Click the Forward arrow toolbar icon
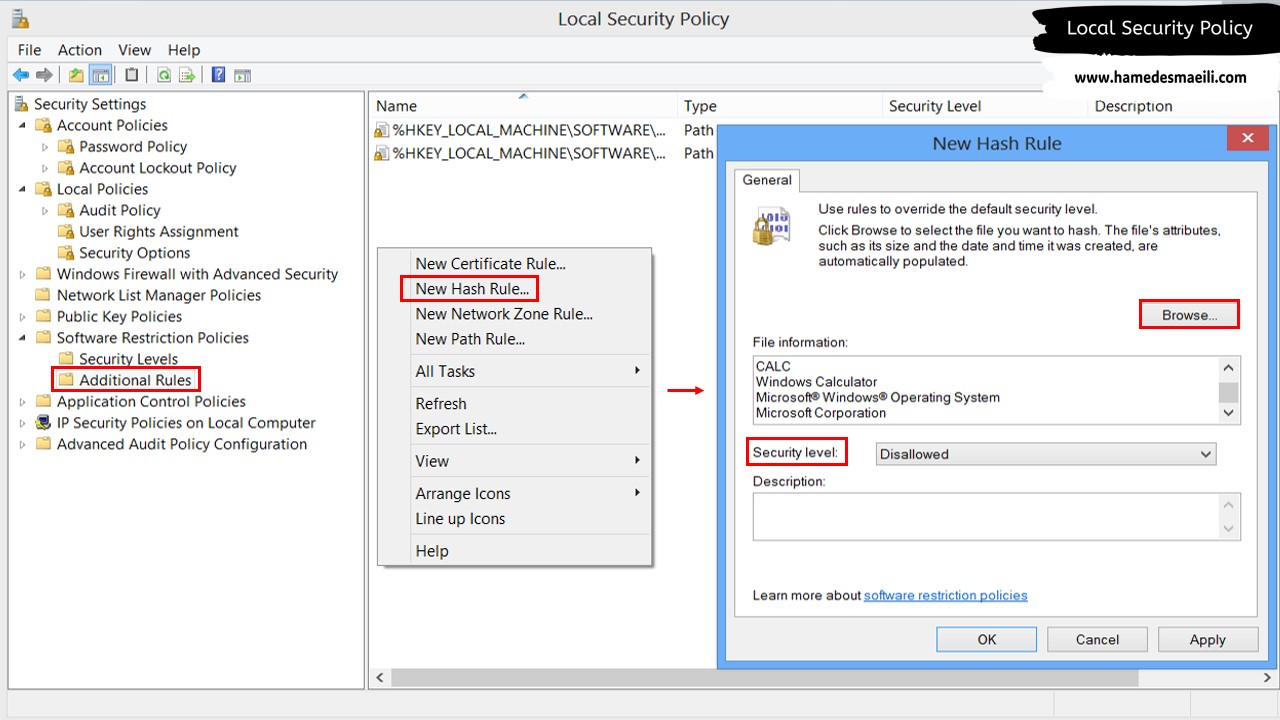The height and width of the screenshot is (720, 1280). pyautogui.click(x=44, y=75)
